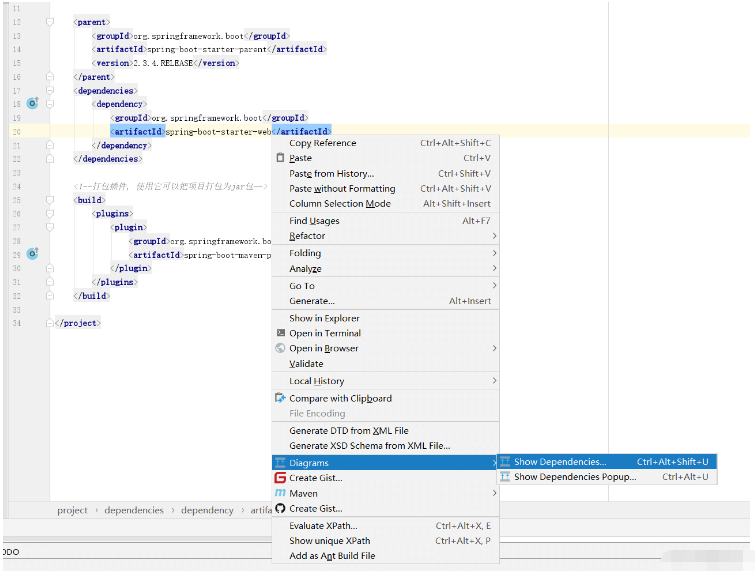
Task: Toggle closing build tag fold on line 32
Action: click(50, 296)
